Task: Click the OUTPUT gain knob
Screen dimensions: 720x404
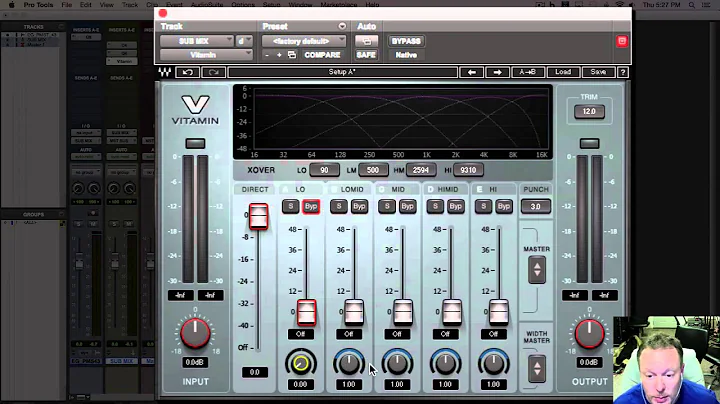Action: pyautogui.click(x=589, y=333)
